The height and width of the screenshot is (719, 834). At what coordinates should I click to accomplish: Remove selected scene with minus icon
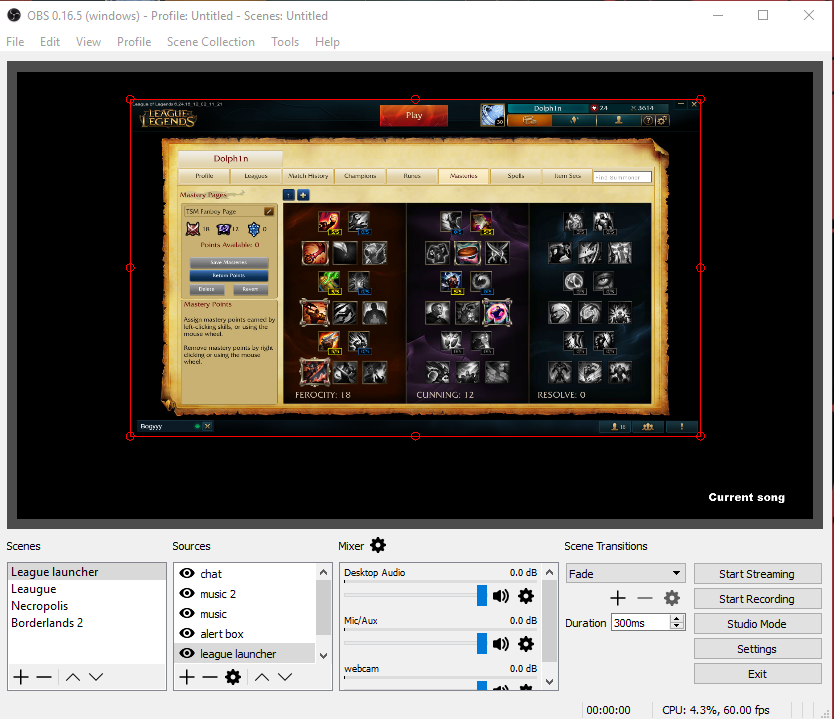pos(44,677)
